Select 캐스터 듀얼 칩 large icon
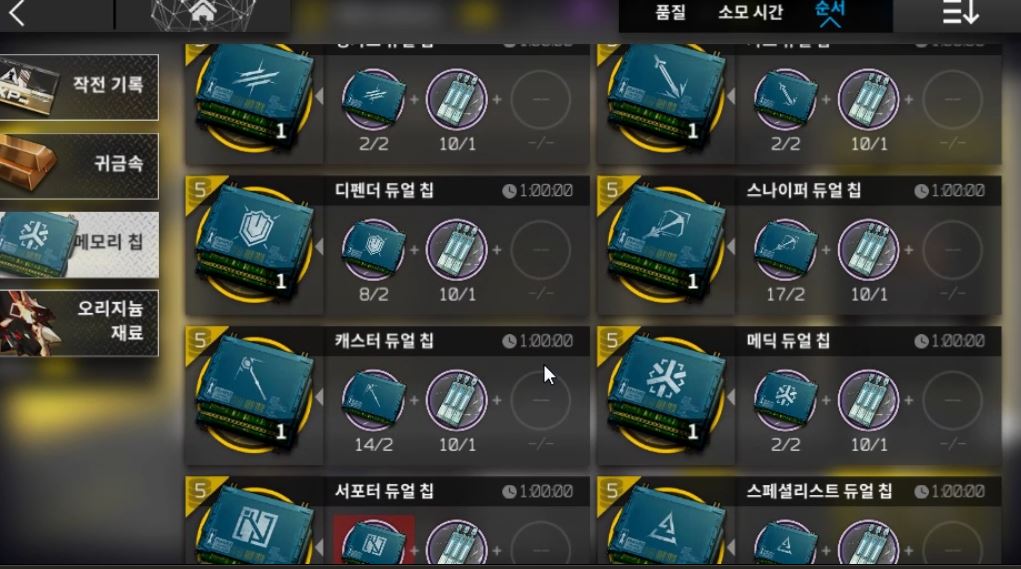 (254, 395)
